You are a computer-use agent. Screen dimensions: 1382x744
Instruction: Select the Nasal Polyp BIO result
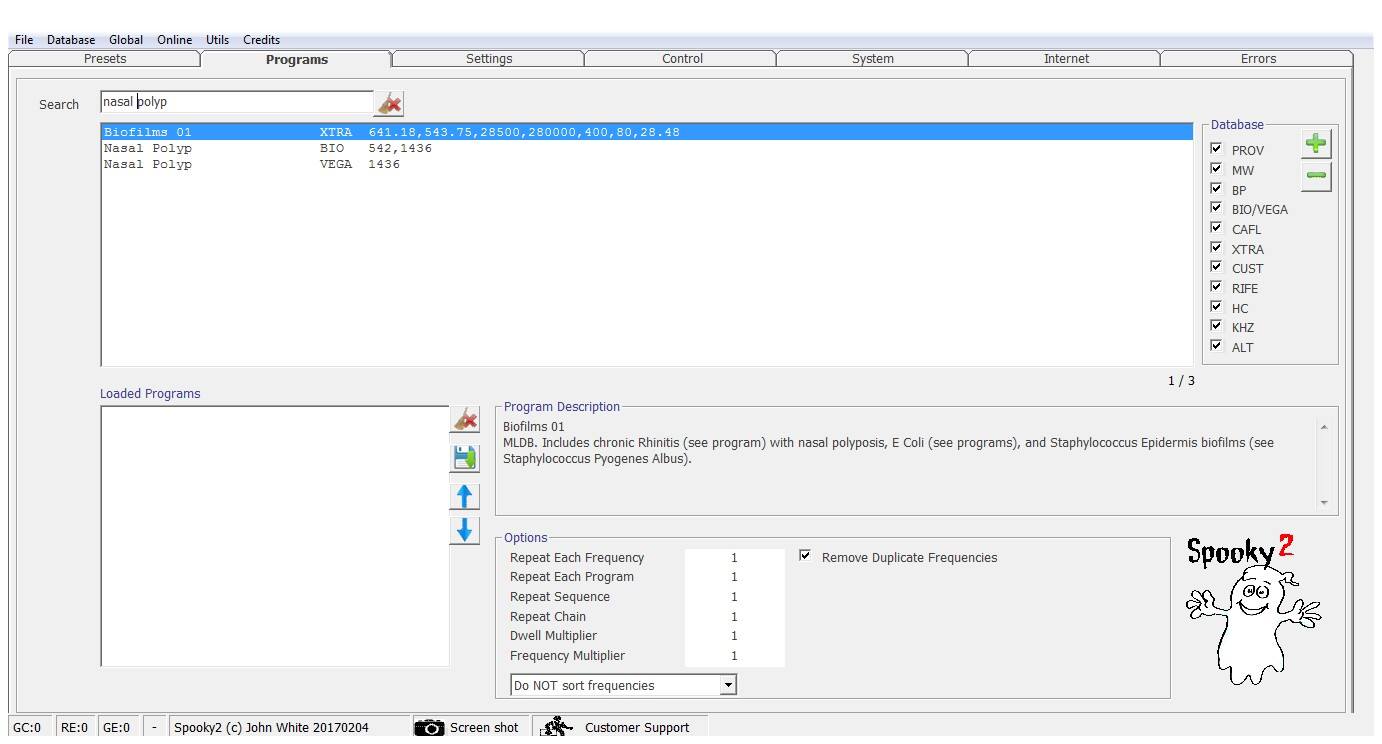tap(647, 148)
